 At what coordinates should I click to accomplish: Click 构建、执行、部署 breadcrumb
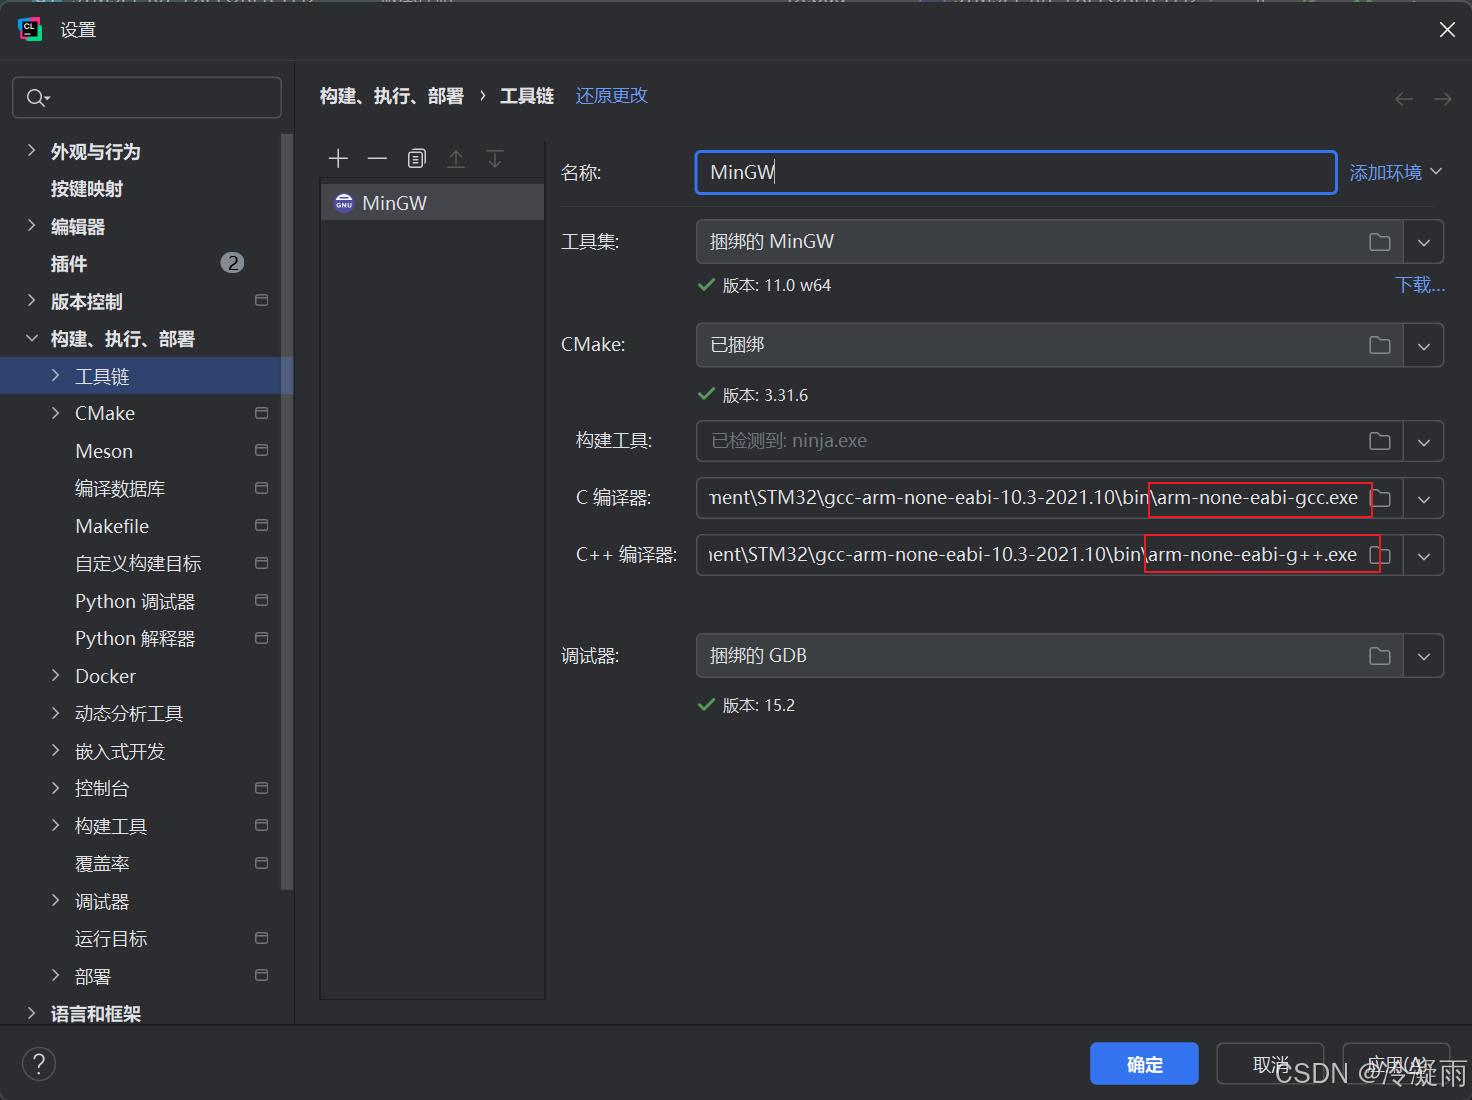pyautogui.click(x=392, y=96)
